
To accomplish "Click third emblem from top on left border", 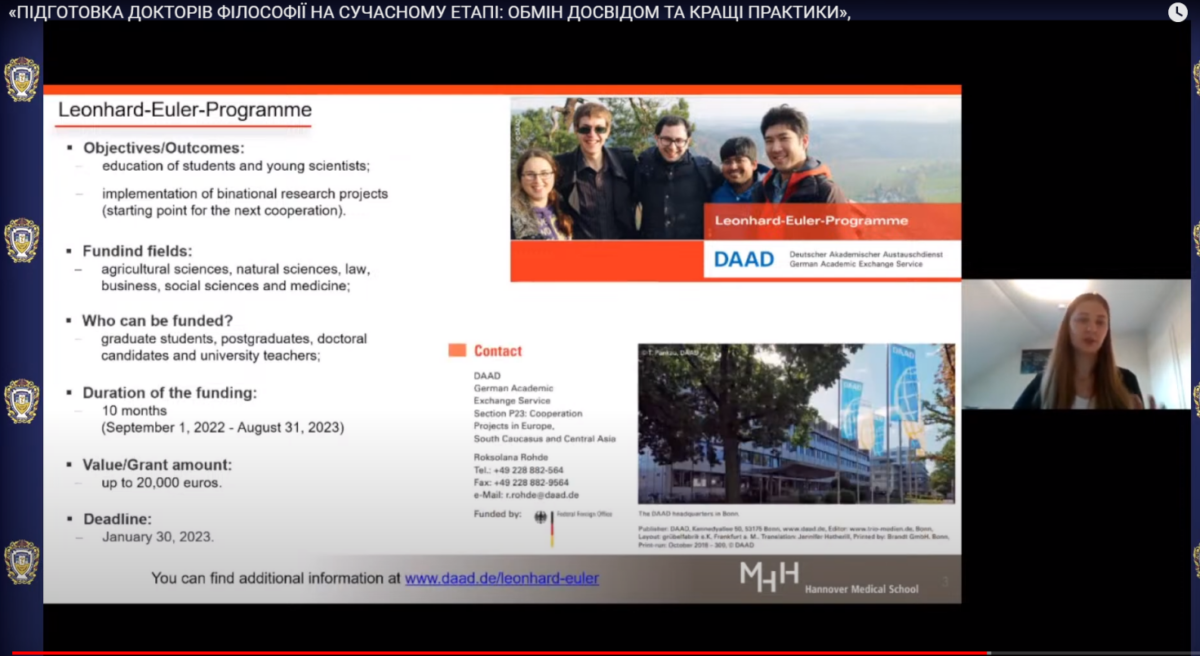I will coord(22,401).
